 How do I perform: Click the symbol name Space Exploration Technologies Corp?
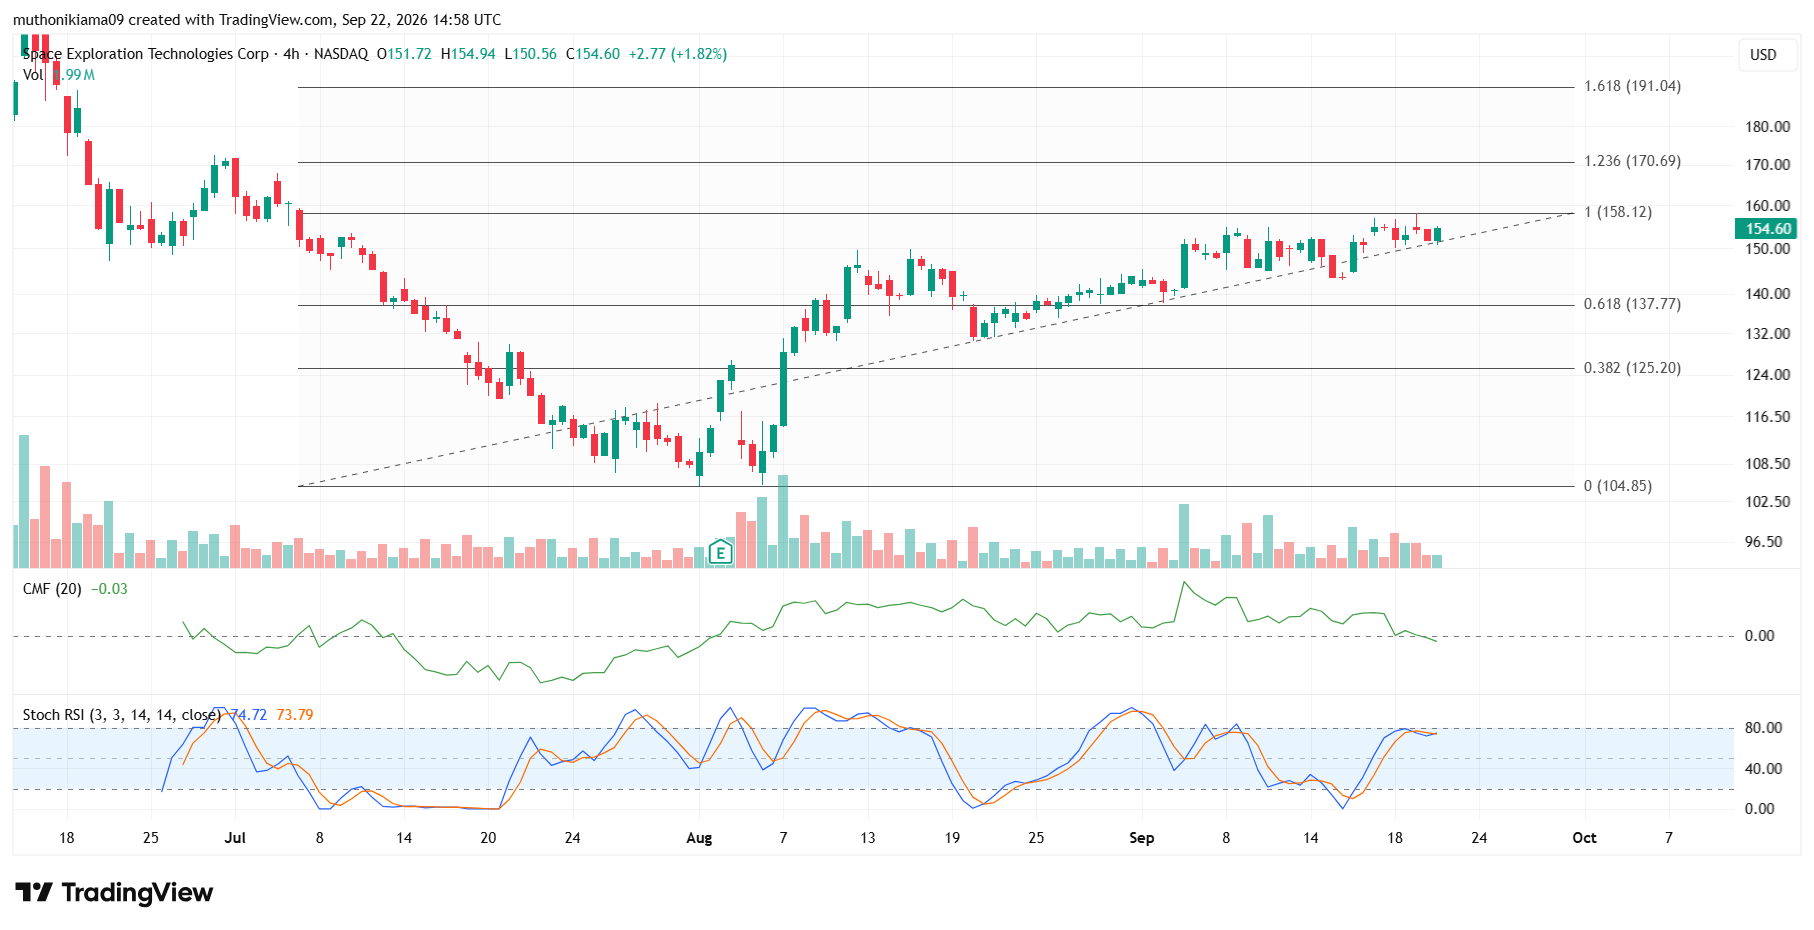(x=146, y=54)
